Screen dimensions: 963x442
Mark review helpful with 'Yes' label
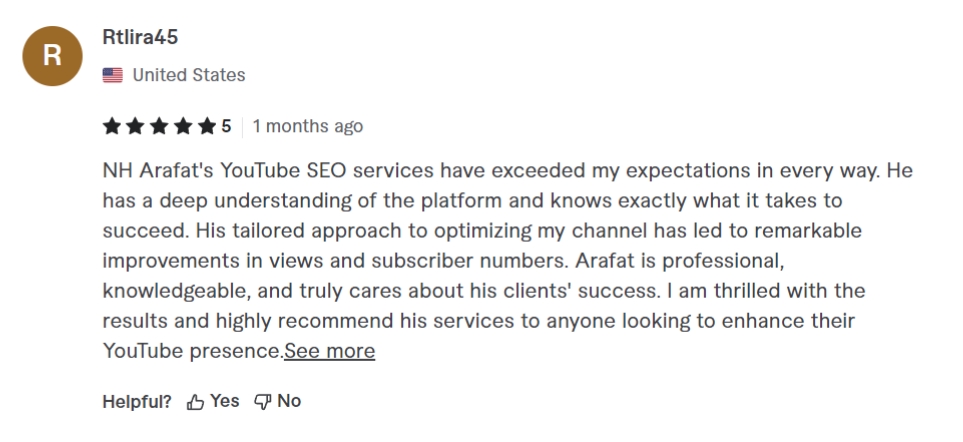225,401
